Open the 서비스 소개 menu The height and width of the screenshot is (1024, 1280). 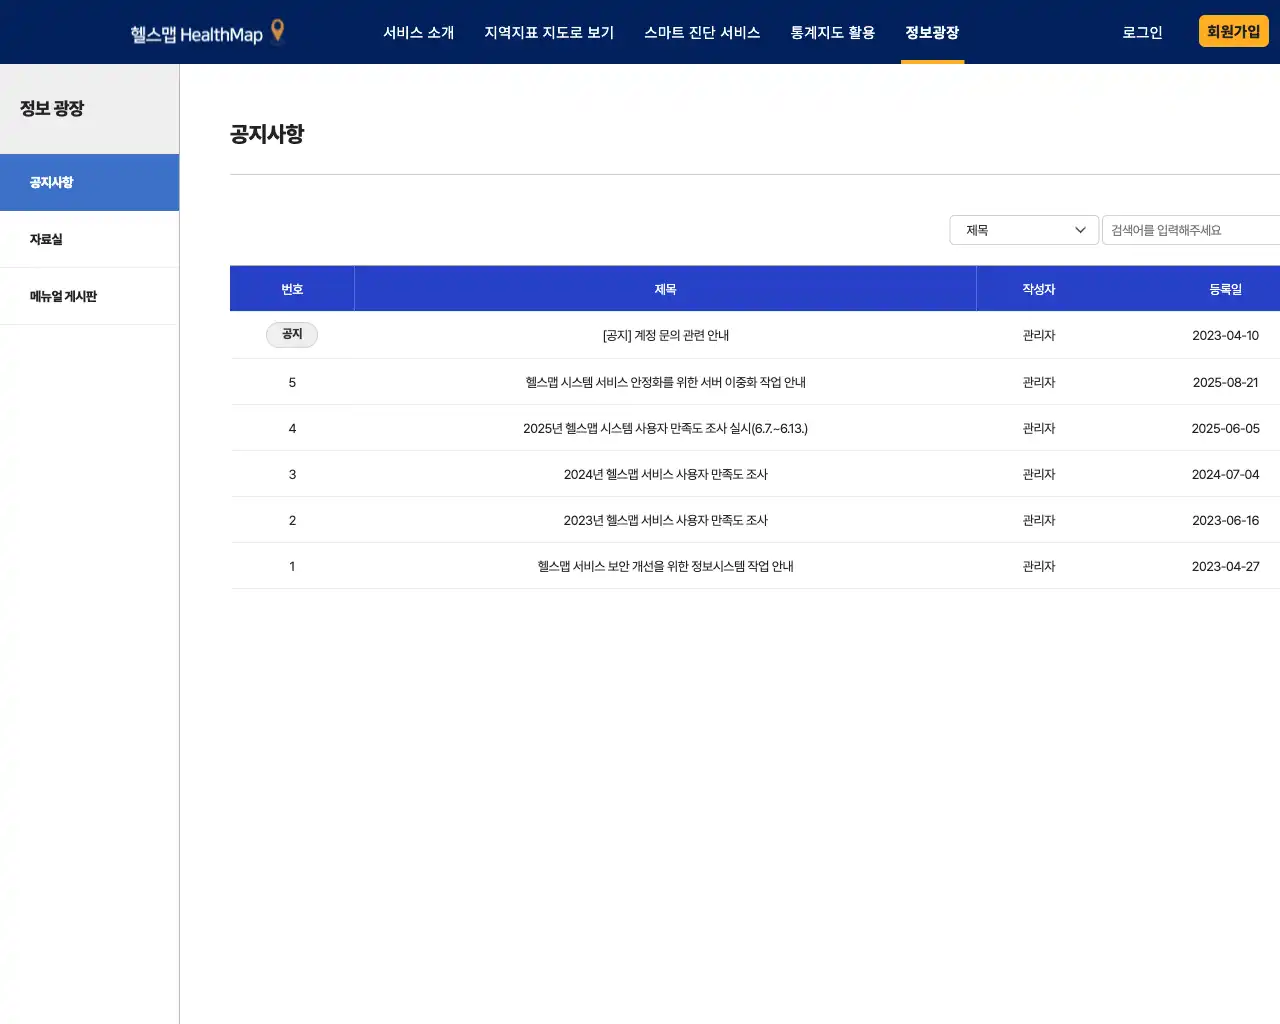[419, 32]
